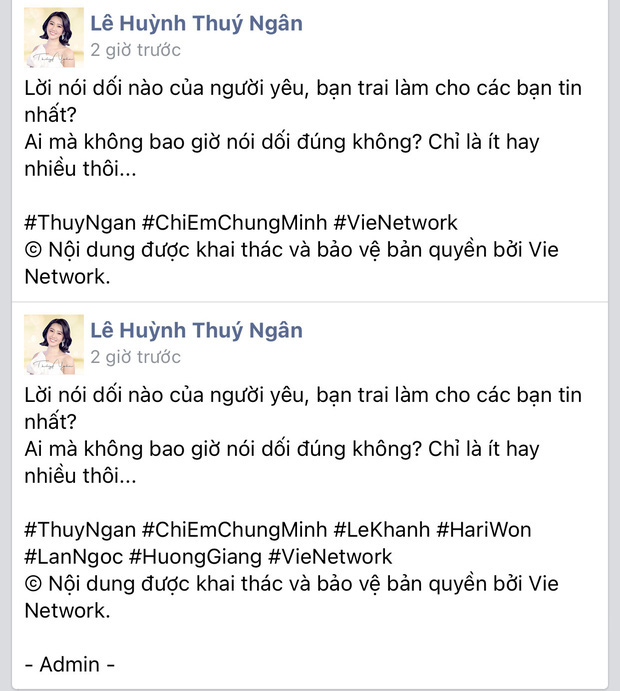
Task: Open #ChiEmChungMinh hashtag in second post
Action: 234,530
